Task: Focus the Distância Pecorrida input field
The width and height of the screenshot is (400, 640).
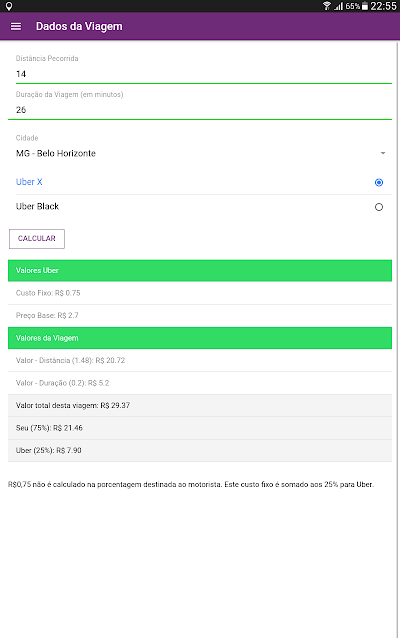Action: click(x=200, y=74)
